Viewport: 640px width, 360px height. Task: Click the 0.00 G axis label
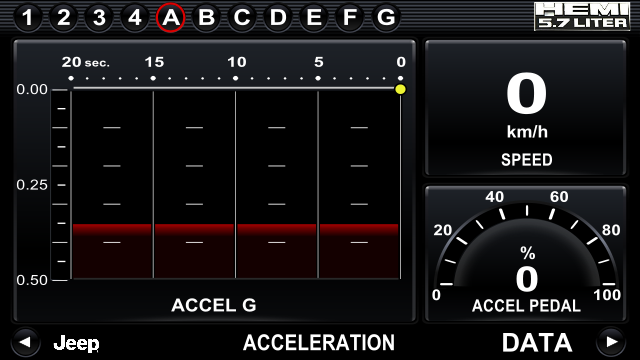(x=32, y=89)
